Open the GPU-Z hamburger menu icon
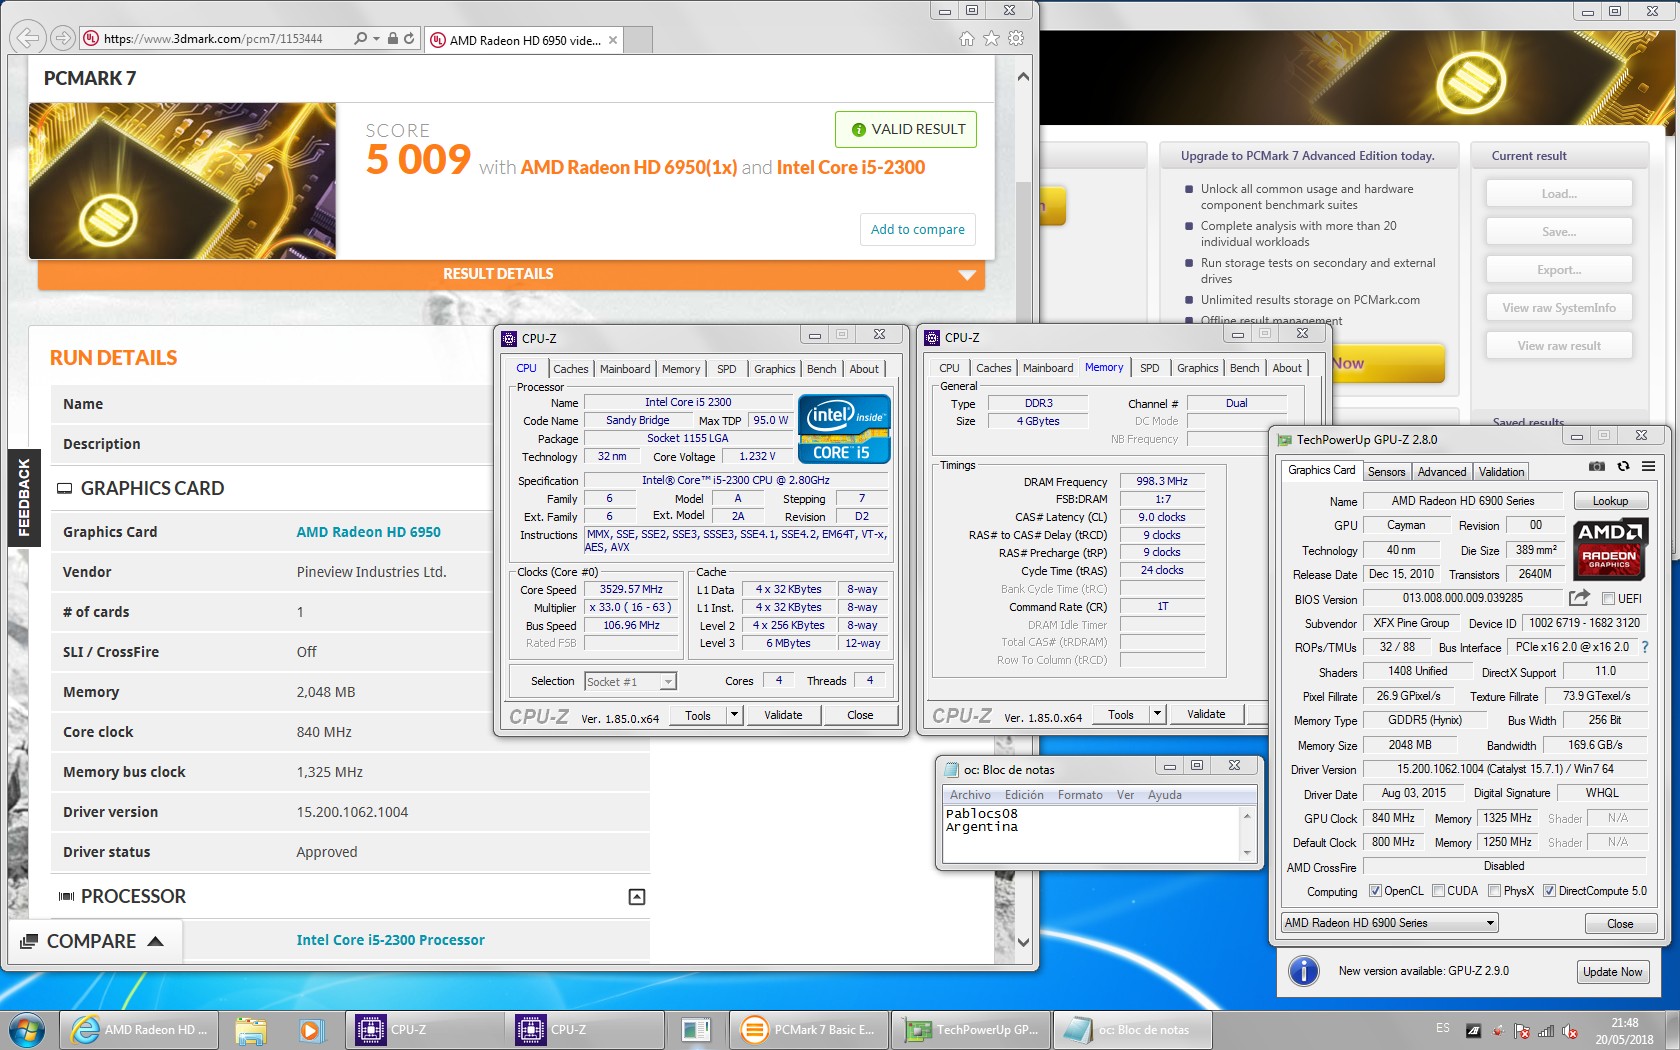The image size is (1680, 1050). 1648,466
